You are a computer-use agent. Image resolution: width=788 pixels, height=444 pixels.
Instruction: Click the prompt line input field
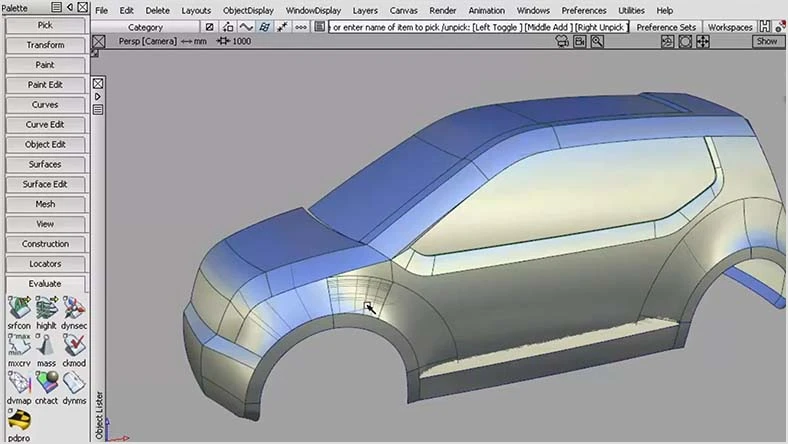(478, 27)
